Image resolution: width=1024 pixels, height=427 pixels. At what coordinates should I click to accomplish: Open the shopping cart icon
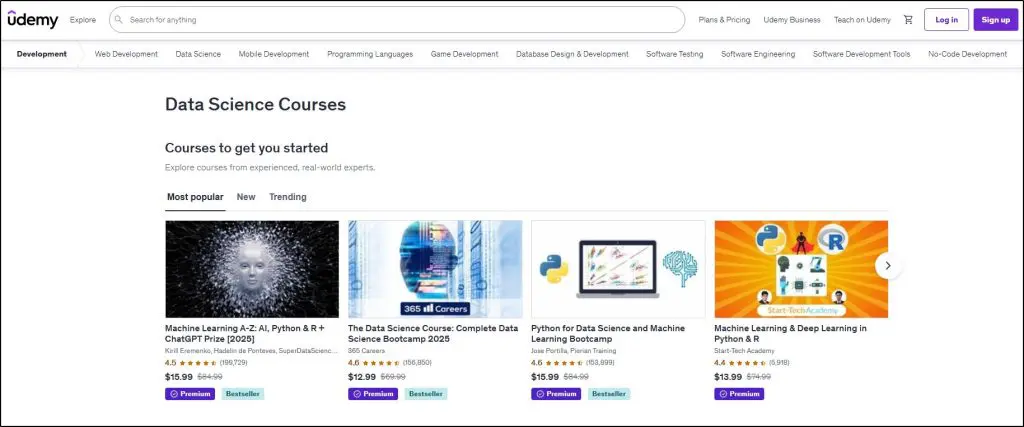point(908,20)
